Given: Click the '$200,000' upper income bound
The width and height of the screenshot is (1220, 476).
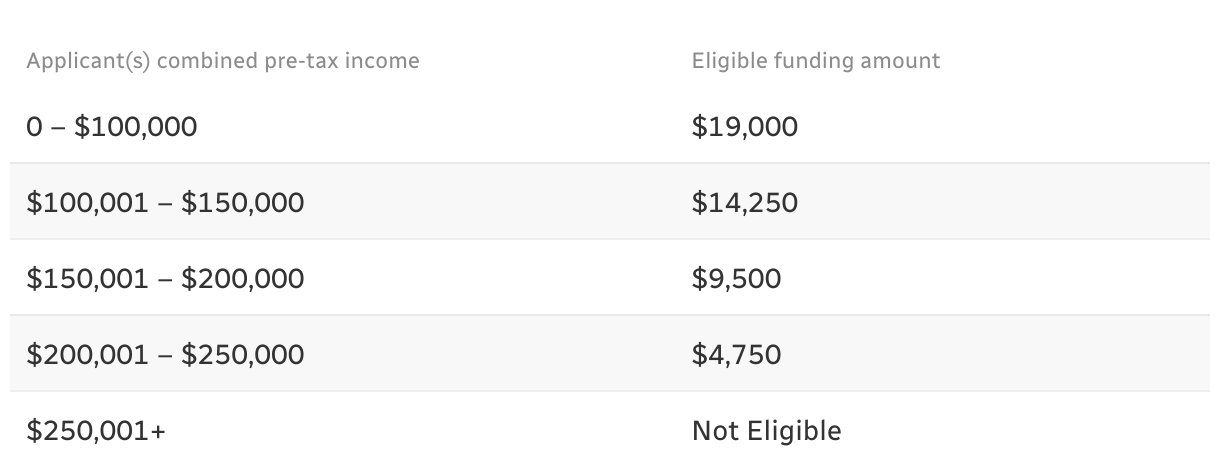Looking at the screenshot, I should [x=243, y=279].
